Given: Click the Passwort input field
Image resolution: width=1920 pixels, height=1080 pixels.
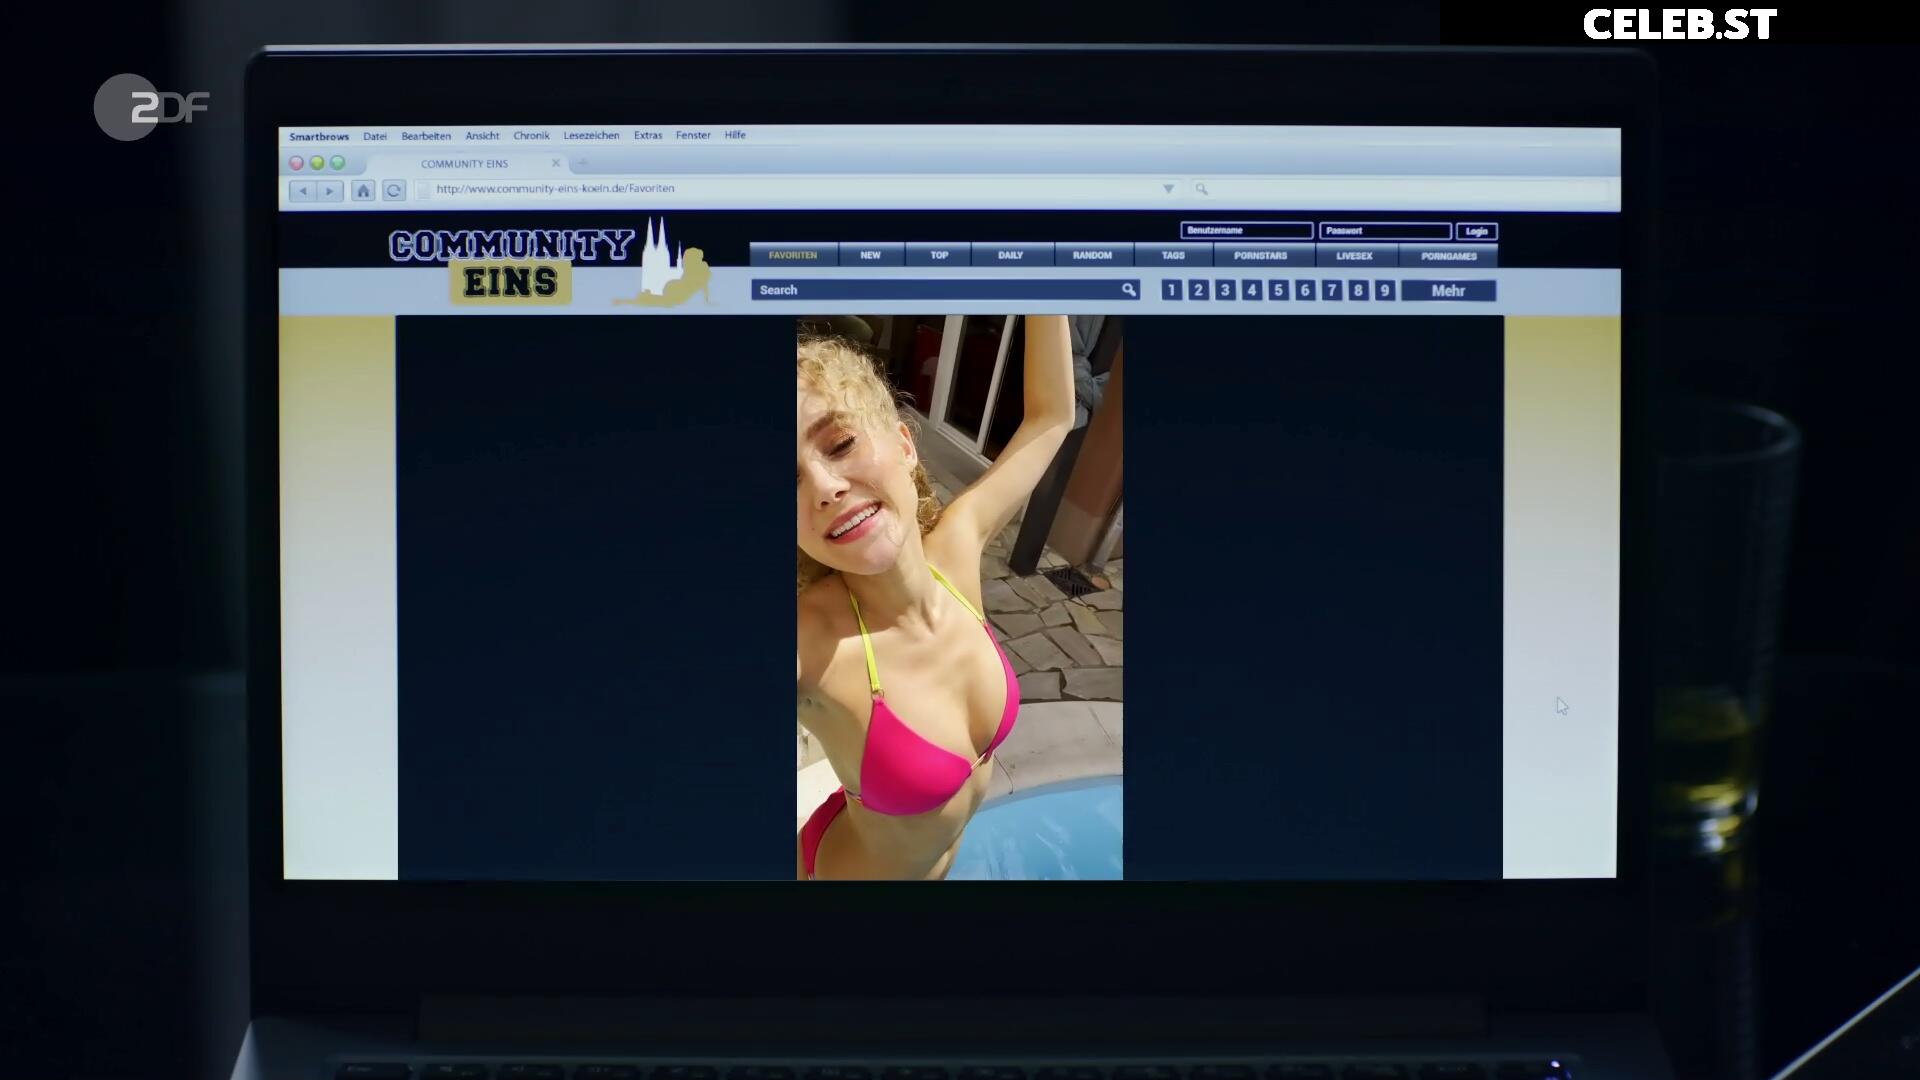Looking at the screenshot, I should point(1384,231).
